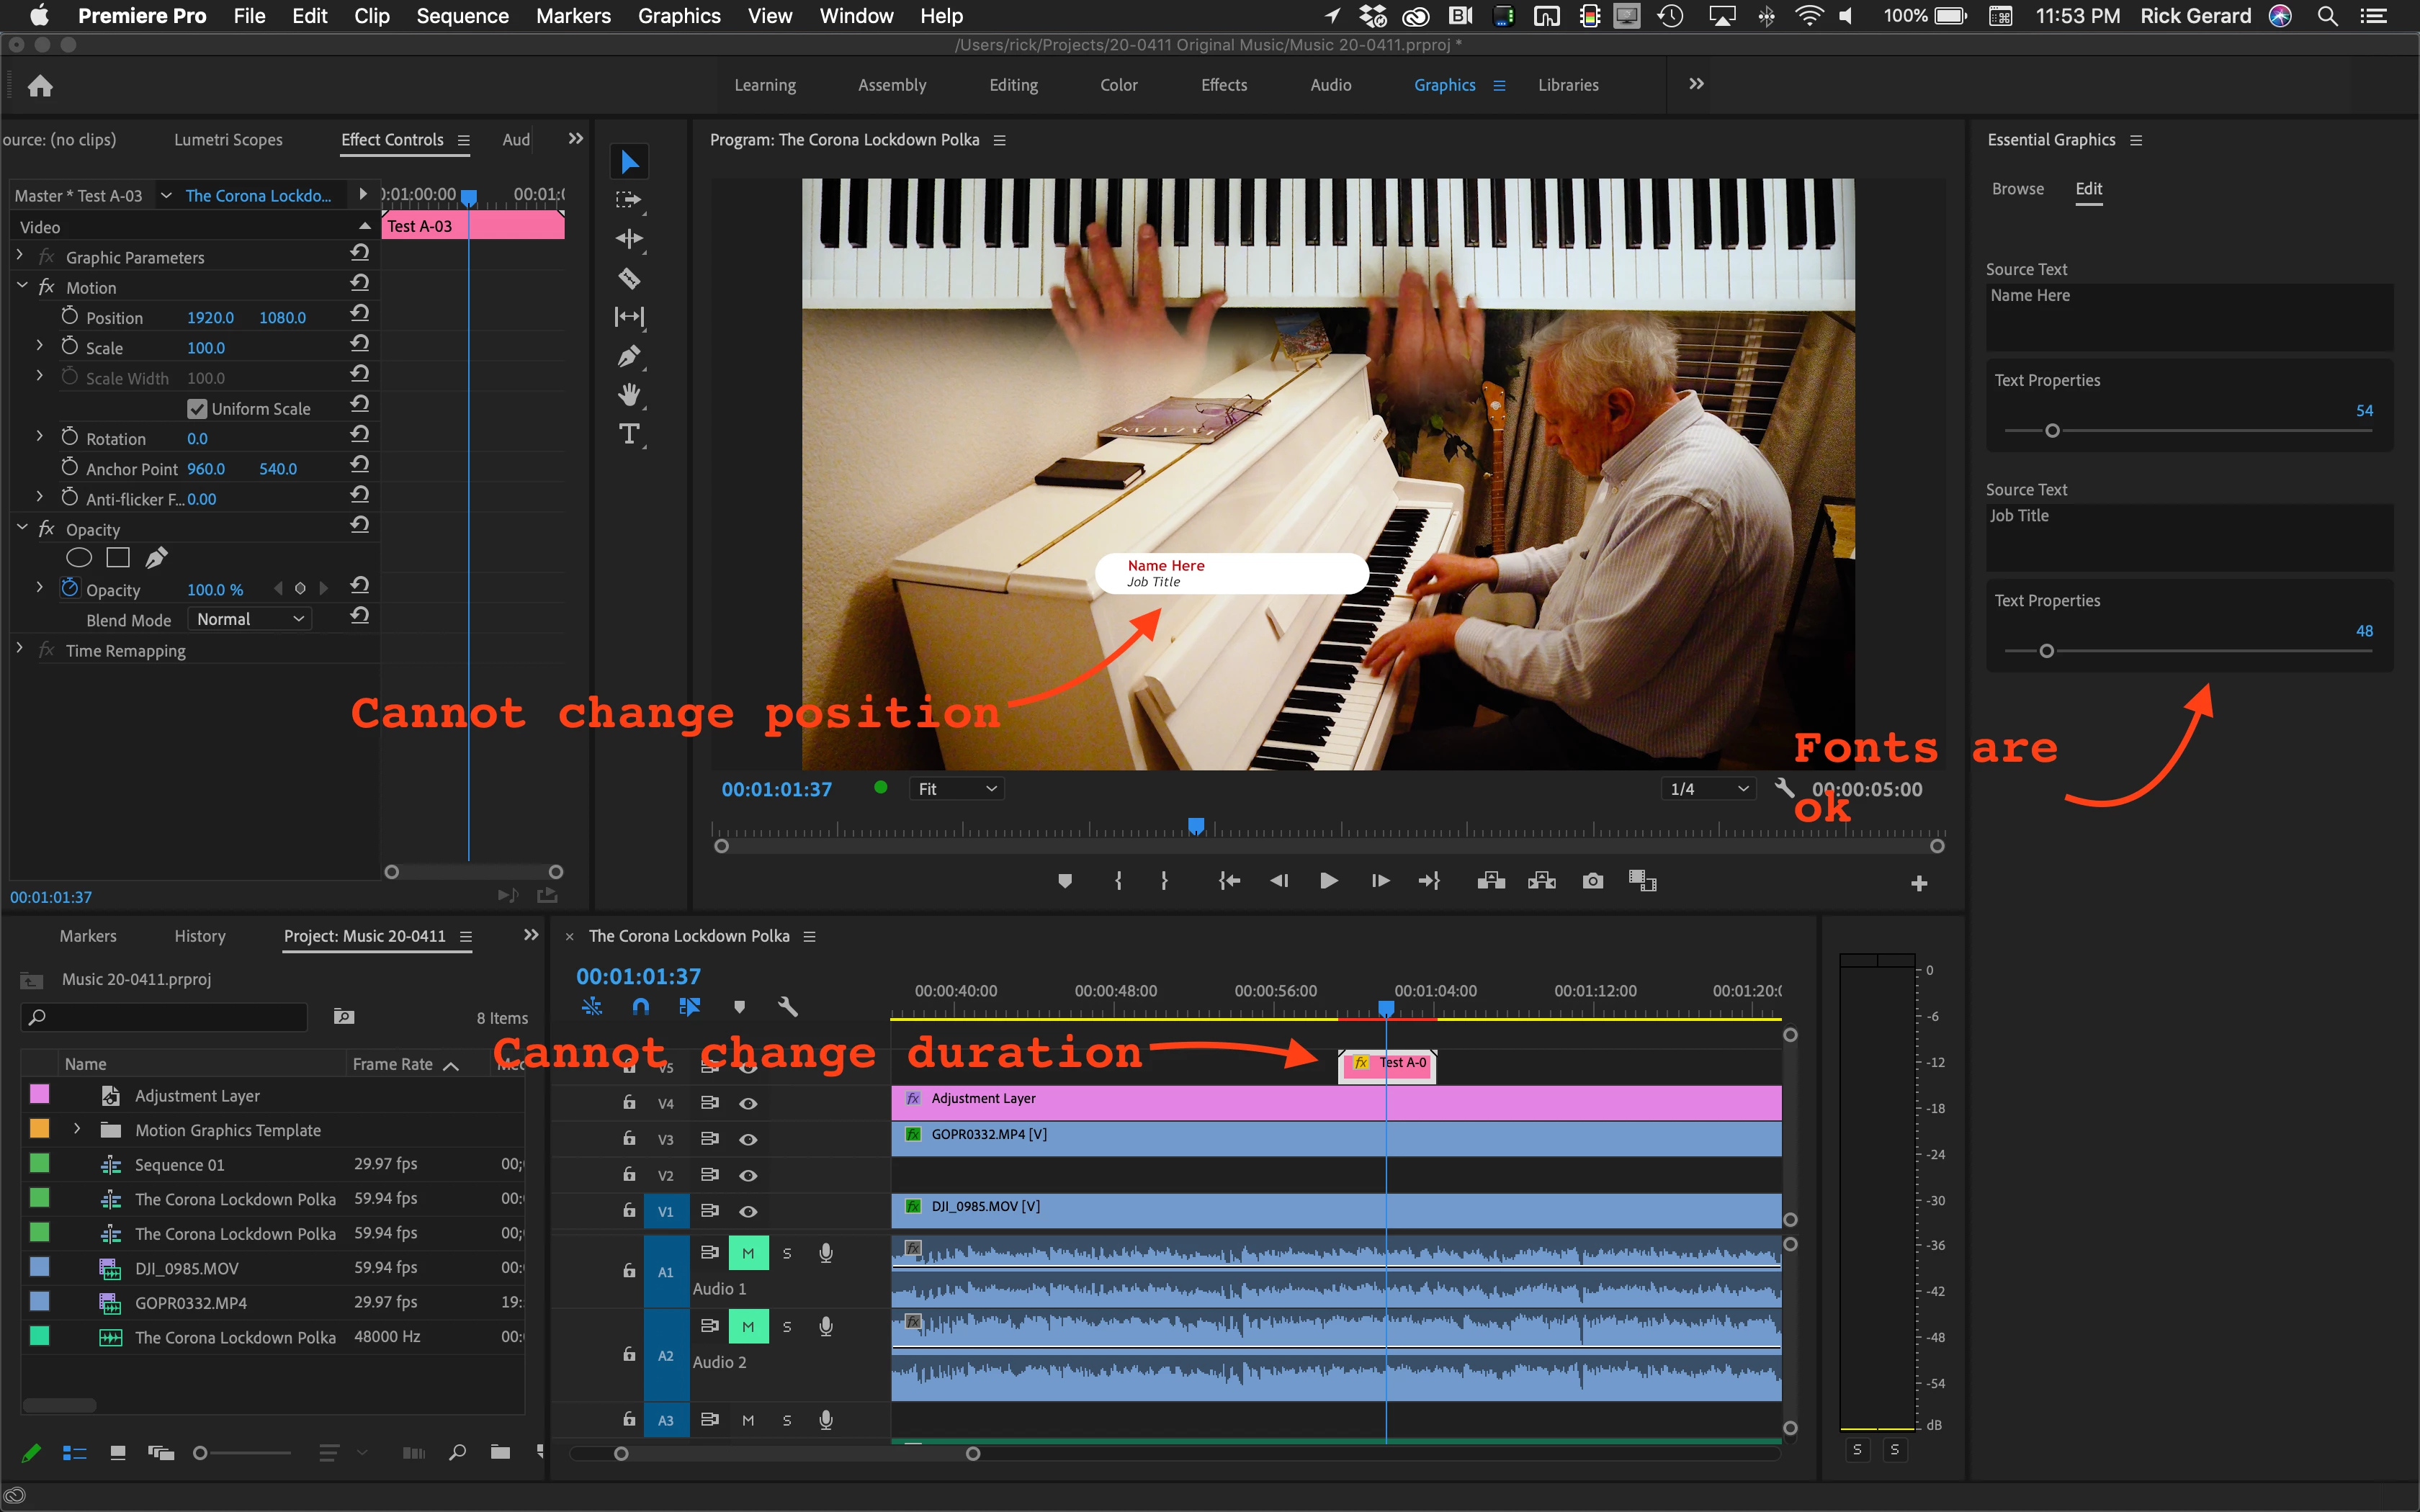Toggle timeline Snap magnet icon
The image size is (2420, 1512).
[x=641, y=1007]
